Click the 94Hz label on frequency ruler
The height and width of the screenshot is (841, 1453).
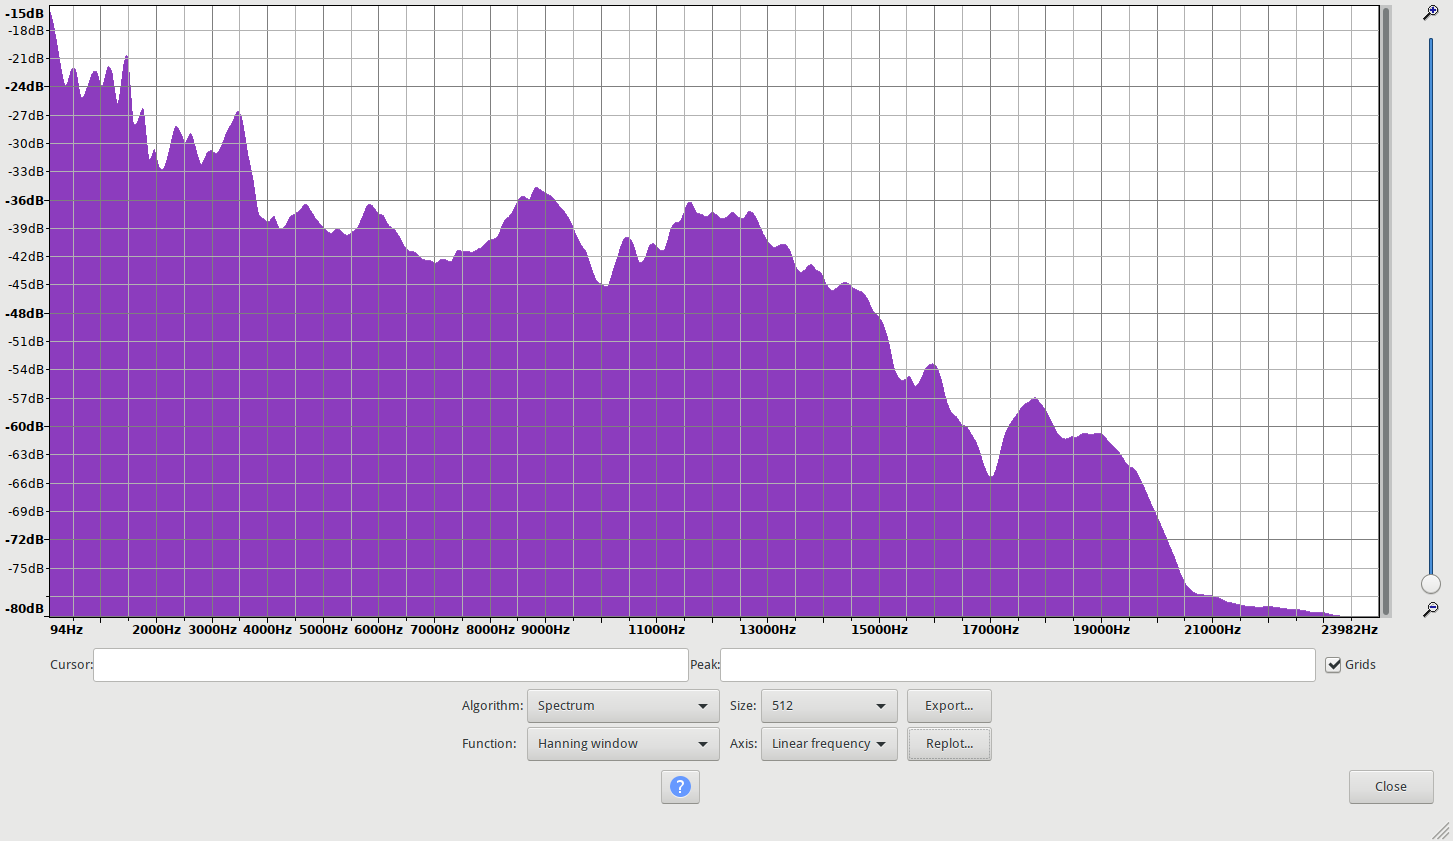[x=67, y=630]
